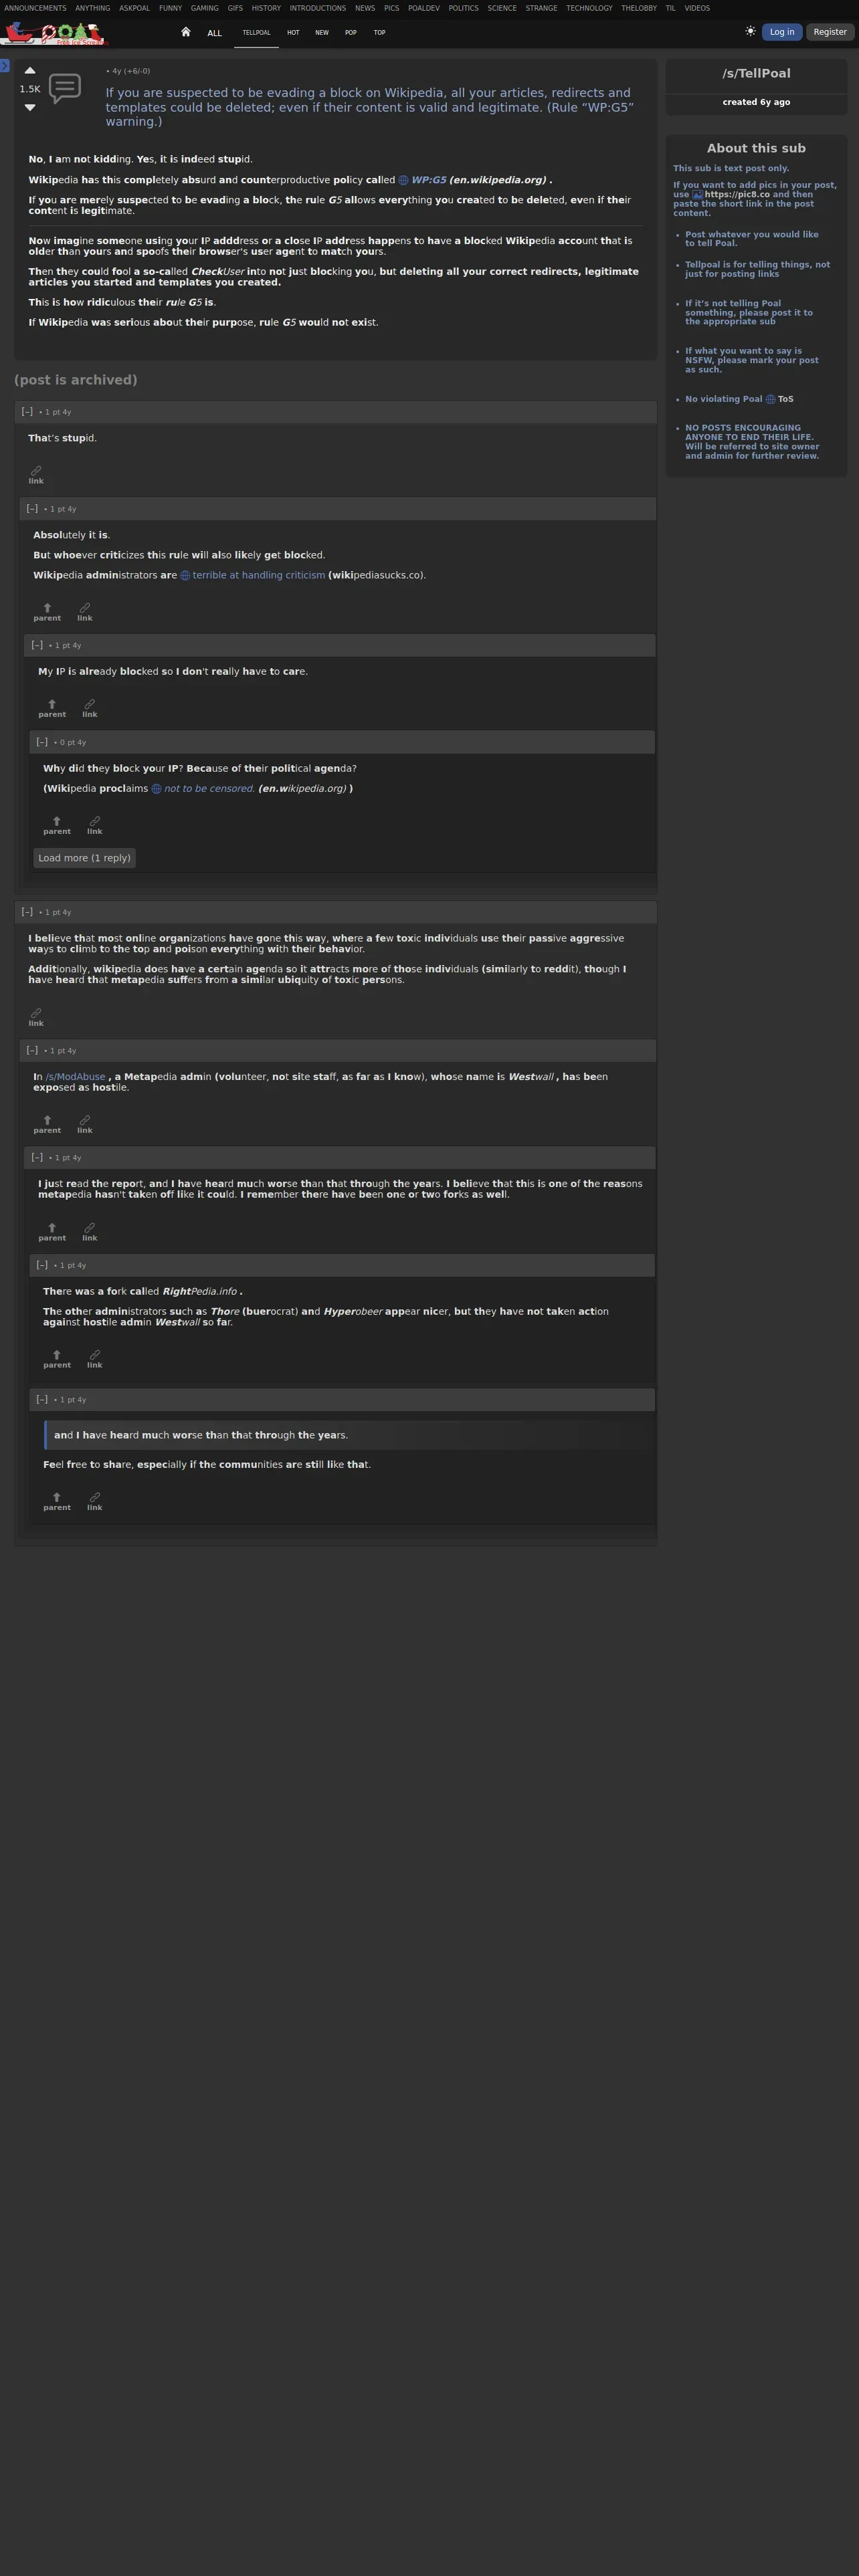The height and width of the screenshot is (2576, 859).
Task: Expand the blue left sidebar chevron
Action: coord(5,66)
